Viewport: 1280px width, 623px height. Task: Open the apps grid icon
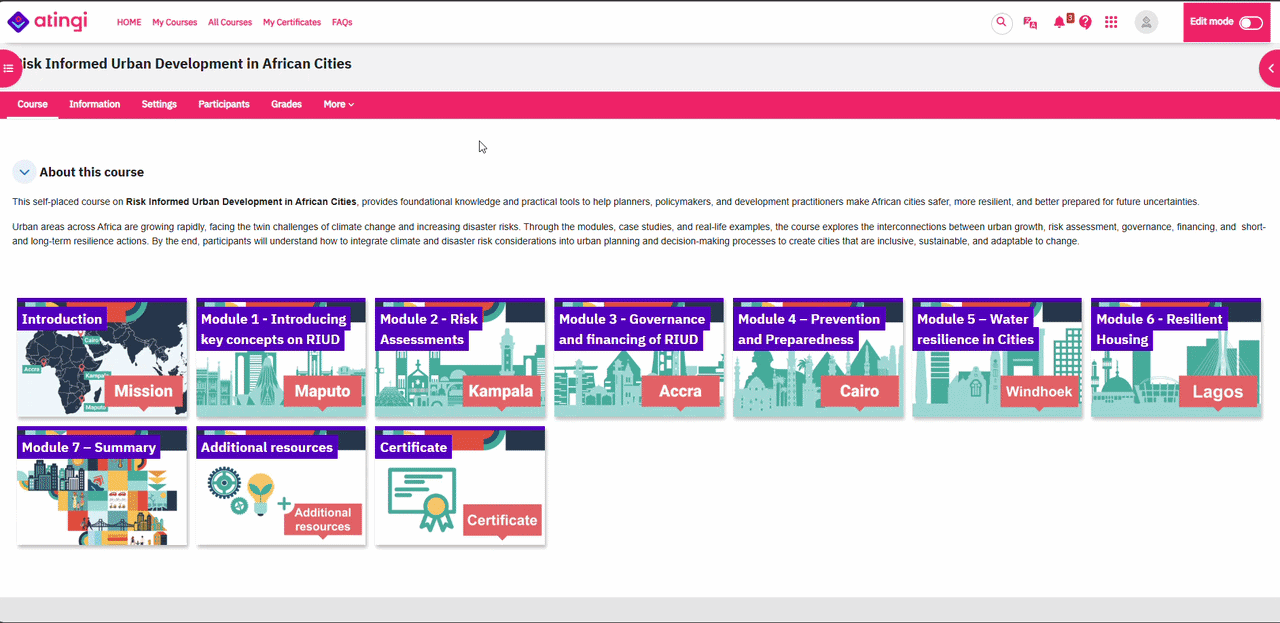point(1111,22)
